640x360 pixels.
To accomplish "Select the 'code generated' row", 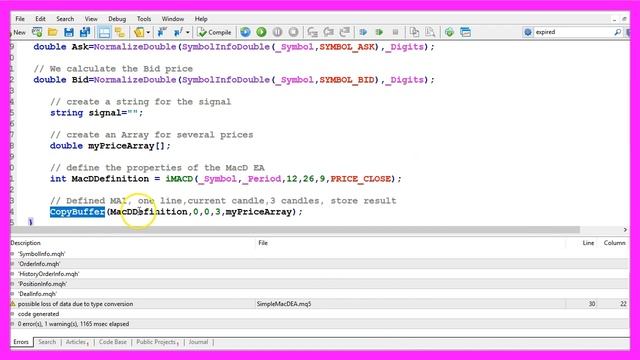I will 320,314.
